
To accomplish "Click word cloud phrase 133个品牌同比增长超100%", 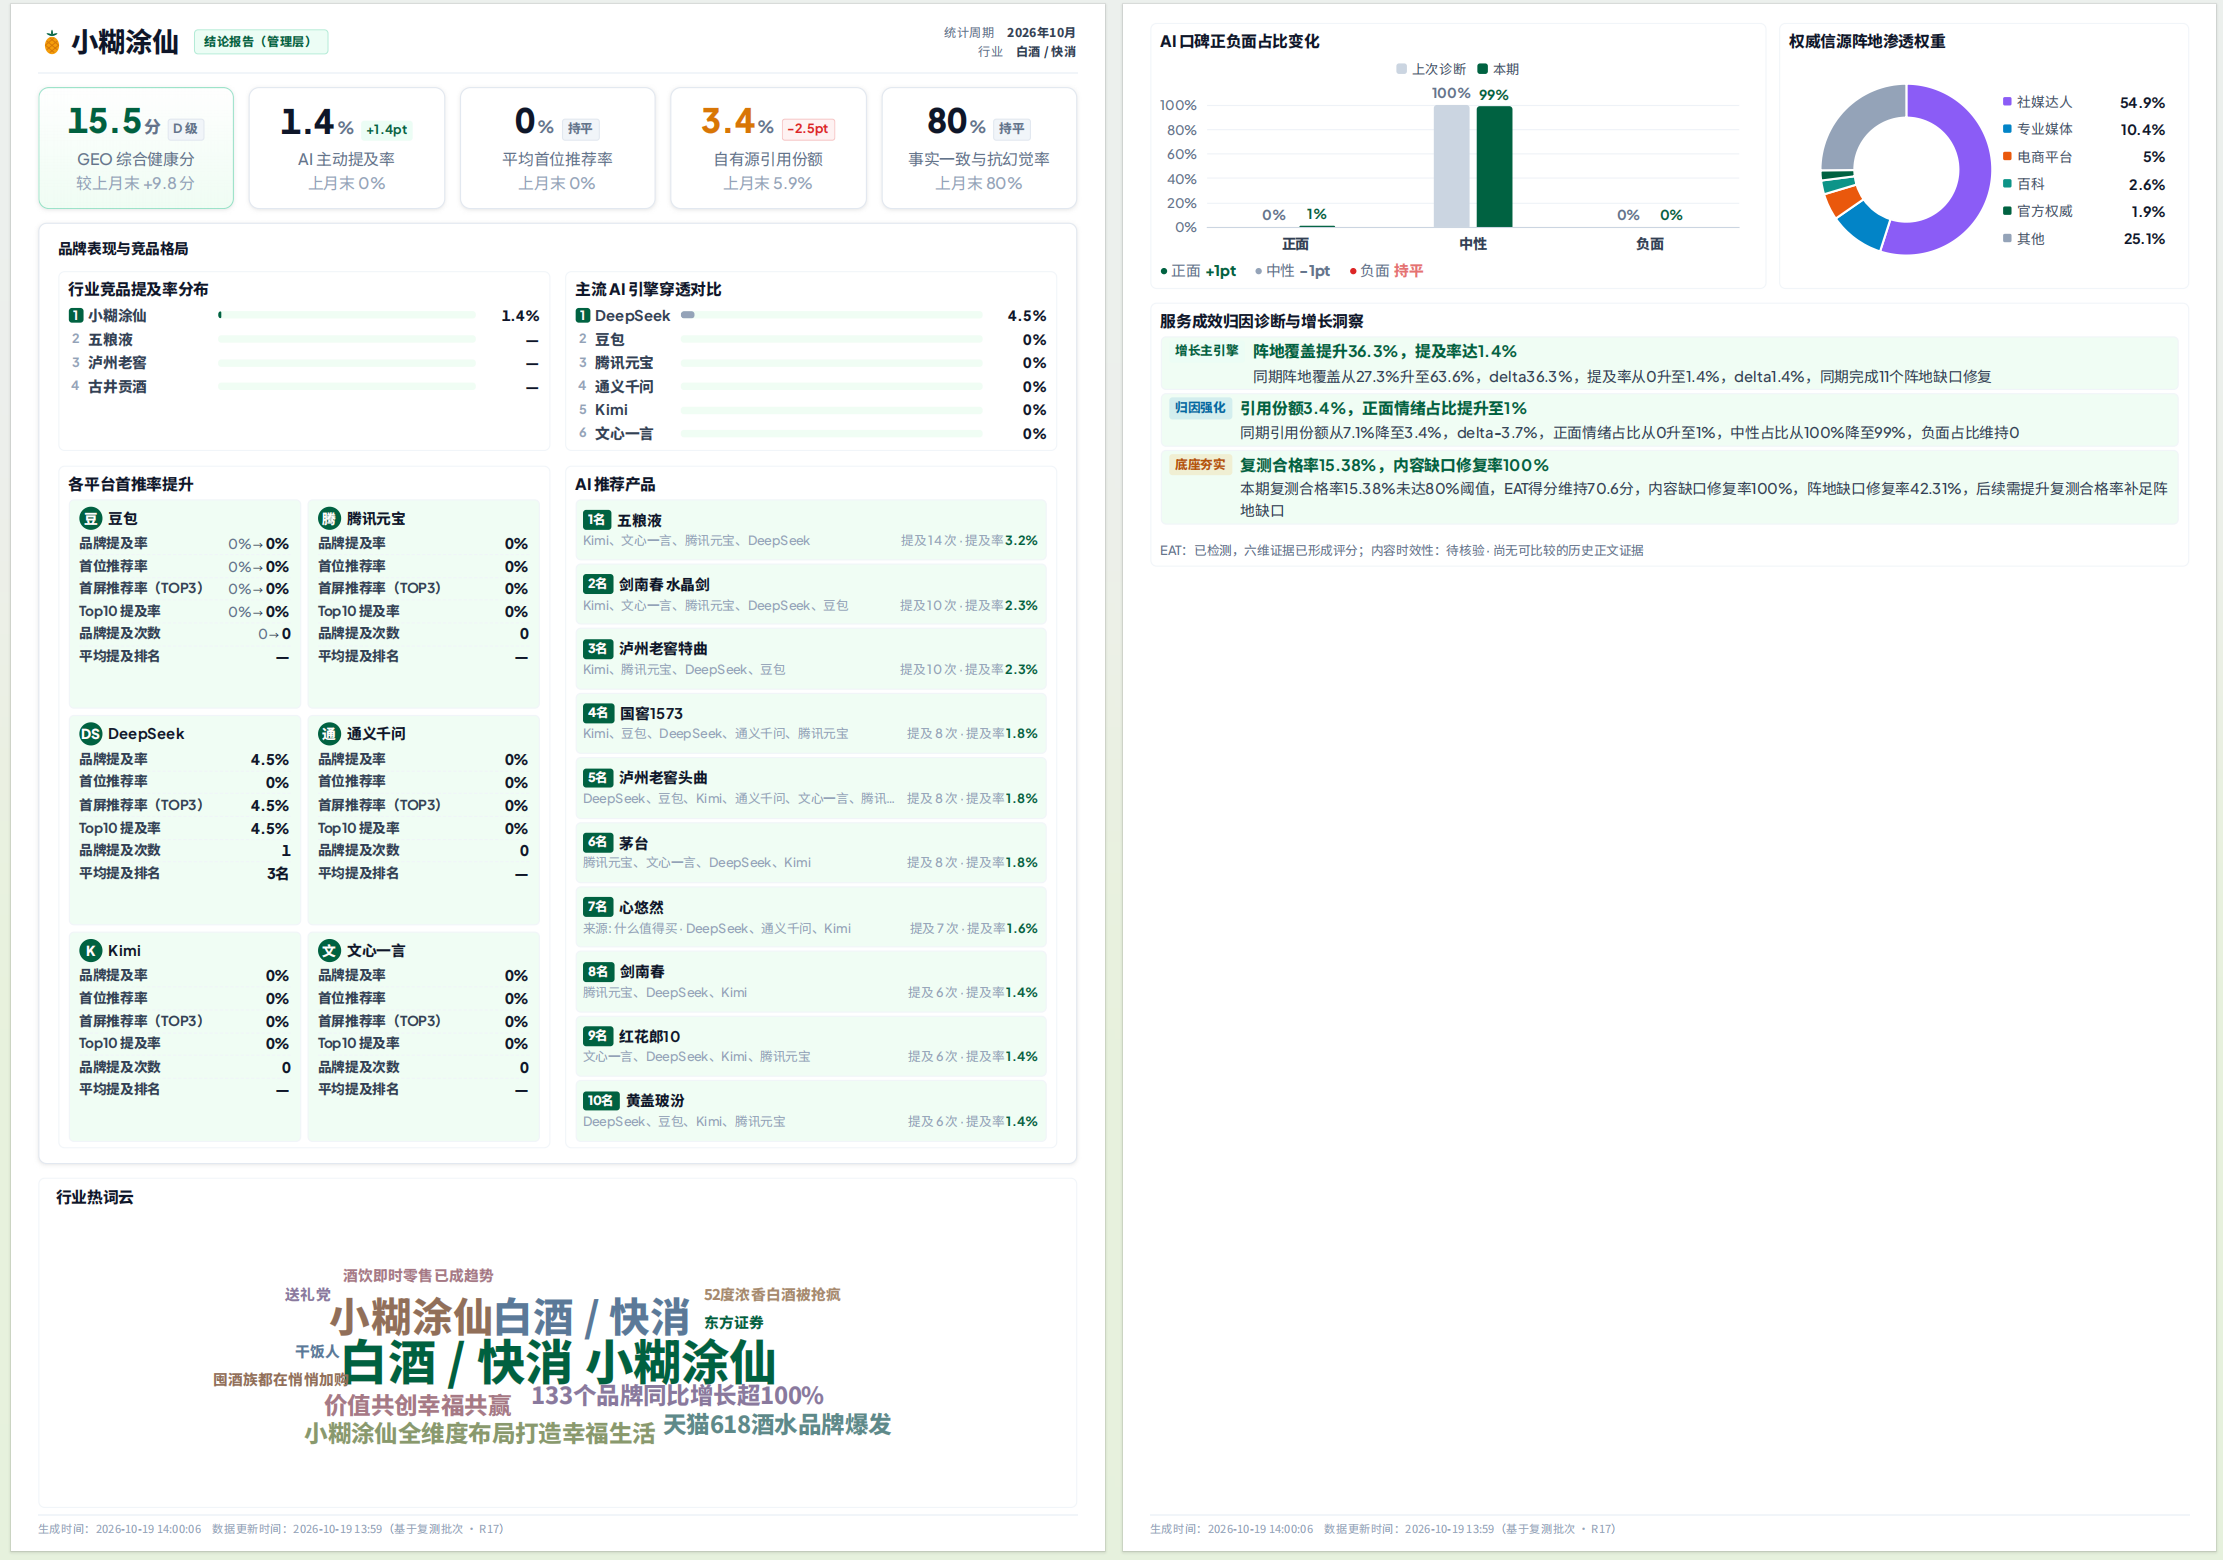I will coord(677,1395).
